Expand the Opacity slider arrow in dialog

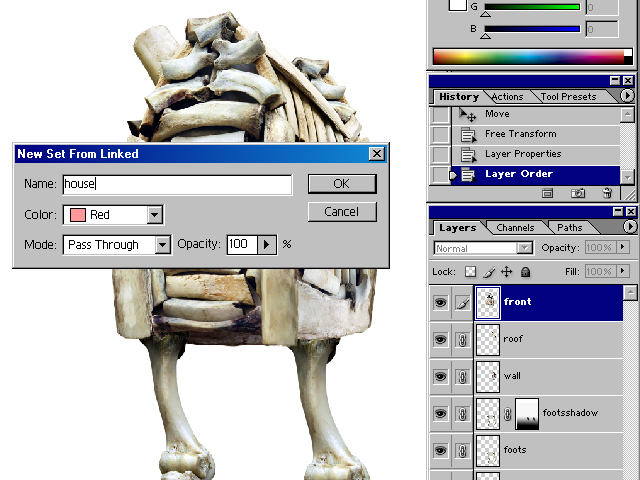tap(266, 245)
